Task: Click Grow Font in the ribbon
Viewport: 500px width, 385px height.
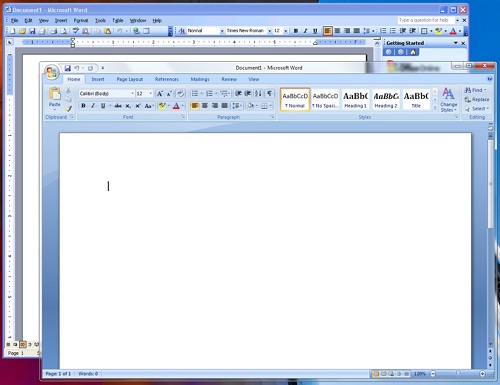Action: pos(160,94)
